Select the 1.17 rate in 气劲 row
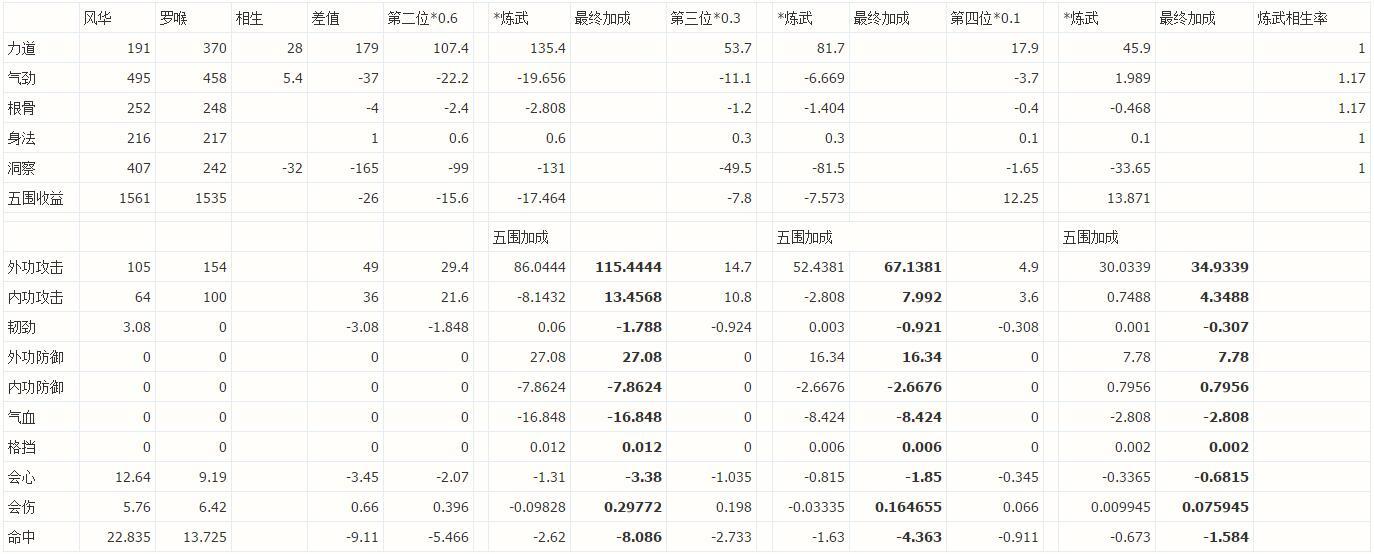 pyautogui.click(x=1351, y=78)
